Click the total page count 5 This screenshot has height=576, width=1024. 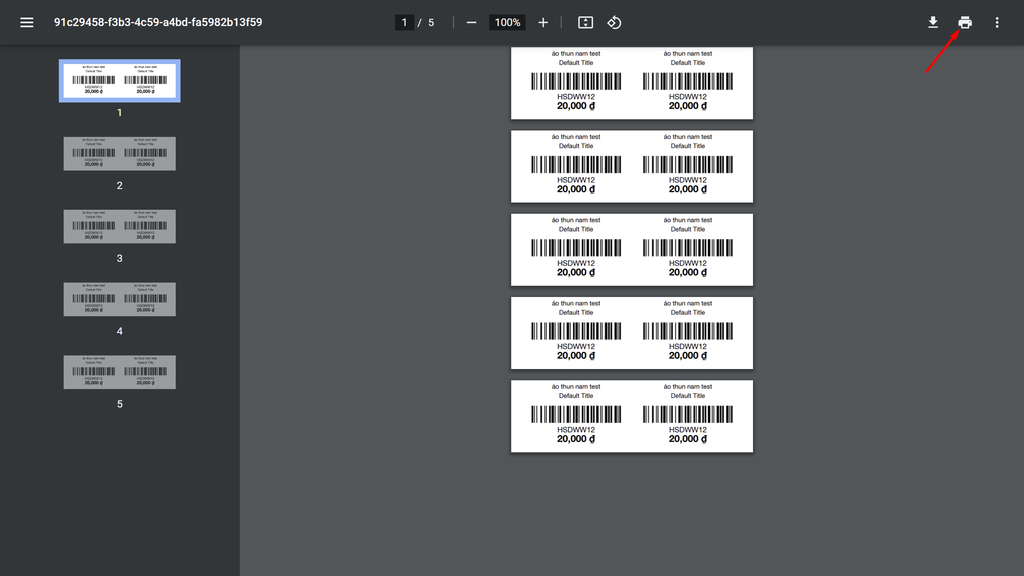pos(431,22)
